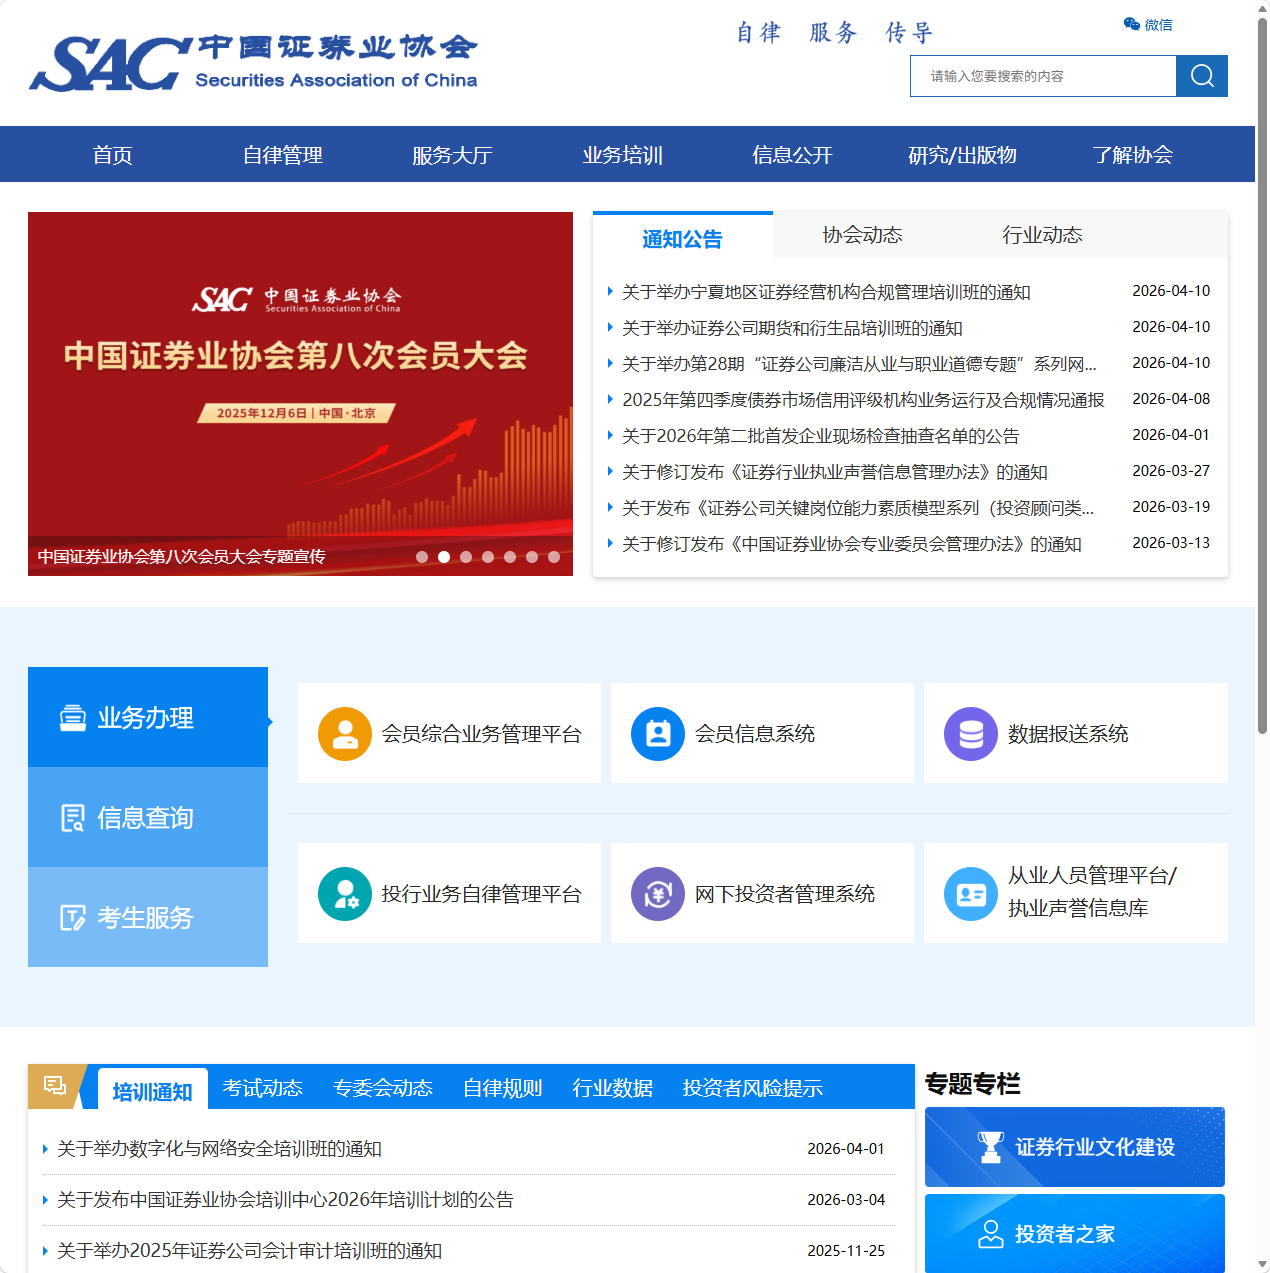Open the 2026年第二批首发企业现场检查抽查名单 notice
The width and height of the screenshot is (1270, 1273).
[820, 435]
